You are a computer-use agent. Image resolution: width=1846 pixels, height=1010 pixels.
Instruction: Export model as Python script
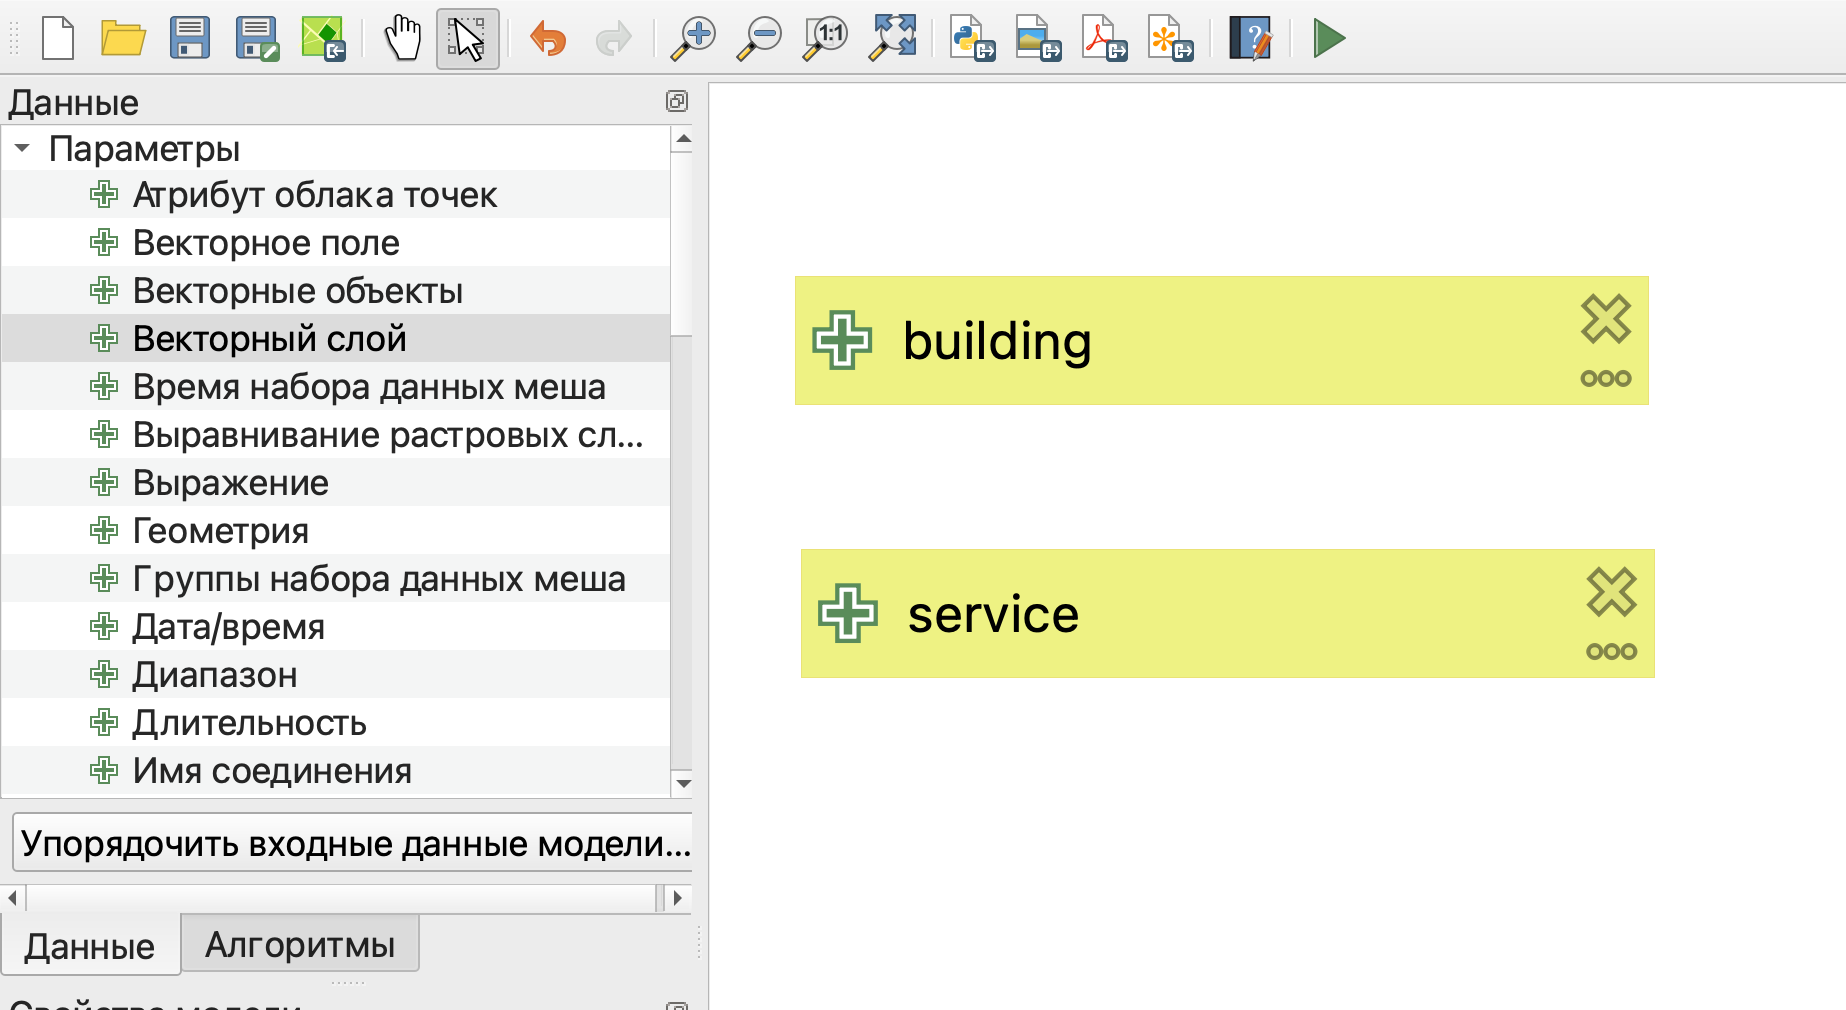pyautogui.click(x=971, y=39)
